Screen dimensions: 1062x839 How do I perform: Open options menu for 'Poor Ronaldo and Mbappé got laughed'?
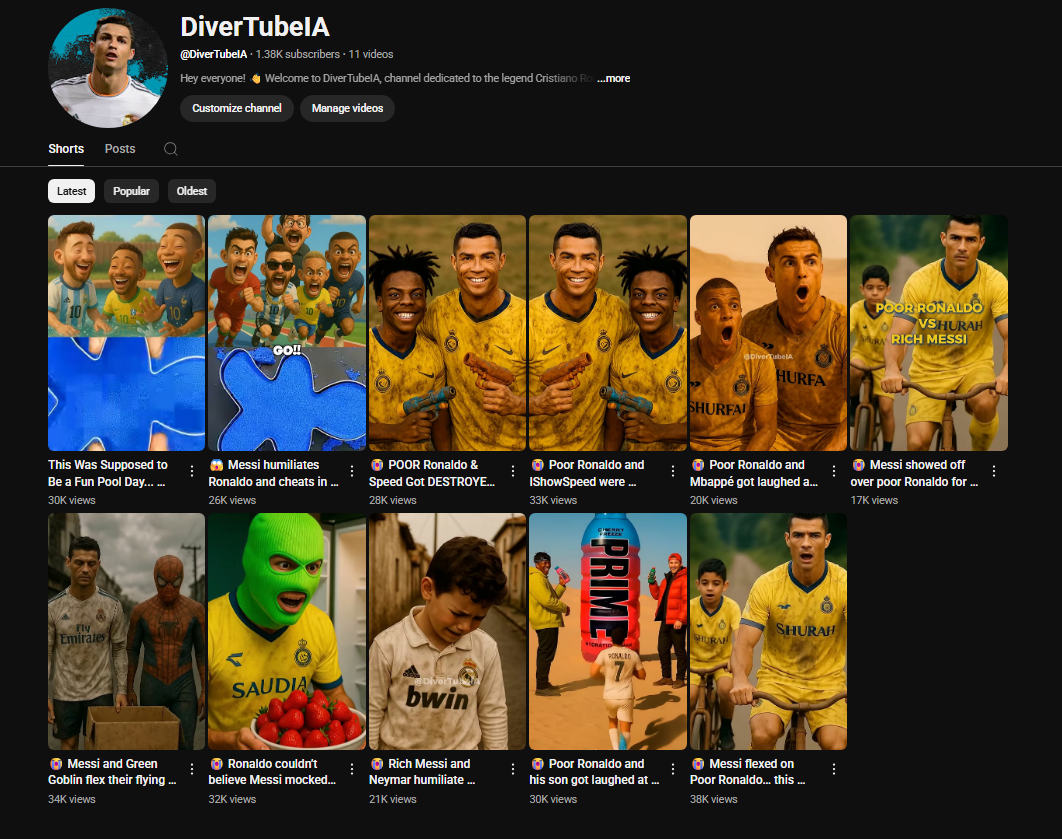(834, 471)
